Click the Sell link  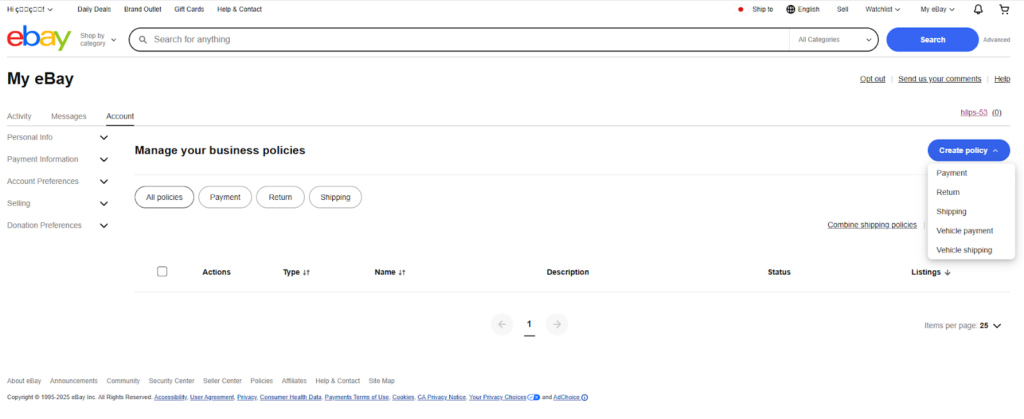[842, 9]
